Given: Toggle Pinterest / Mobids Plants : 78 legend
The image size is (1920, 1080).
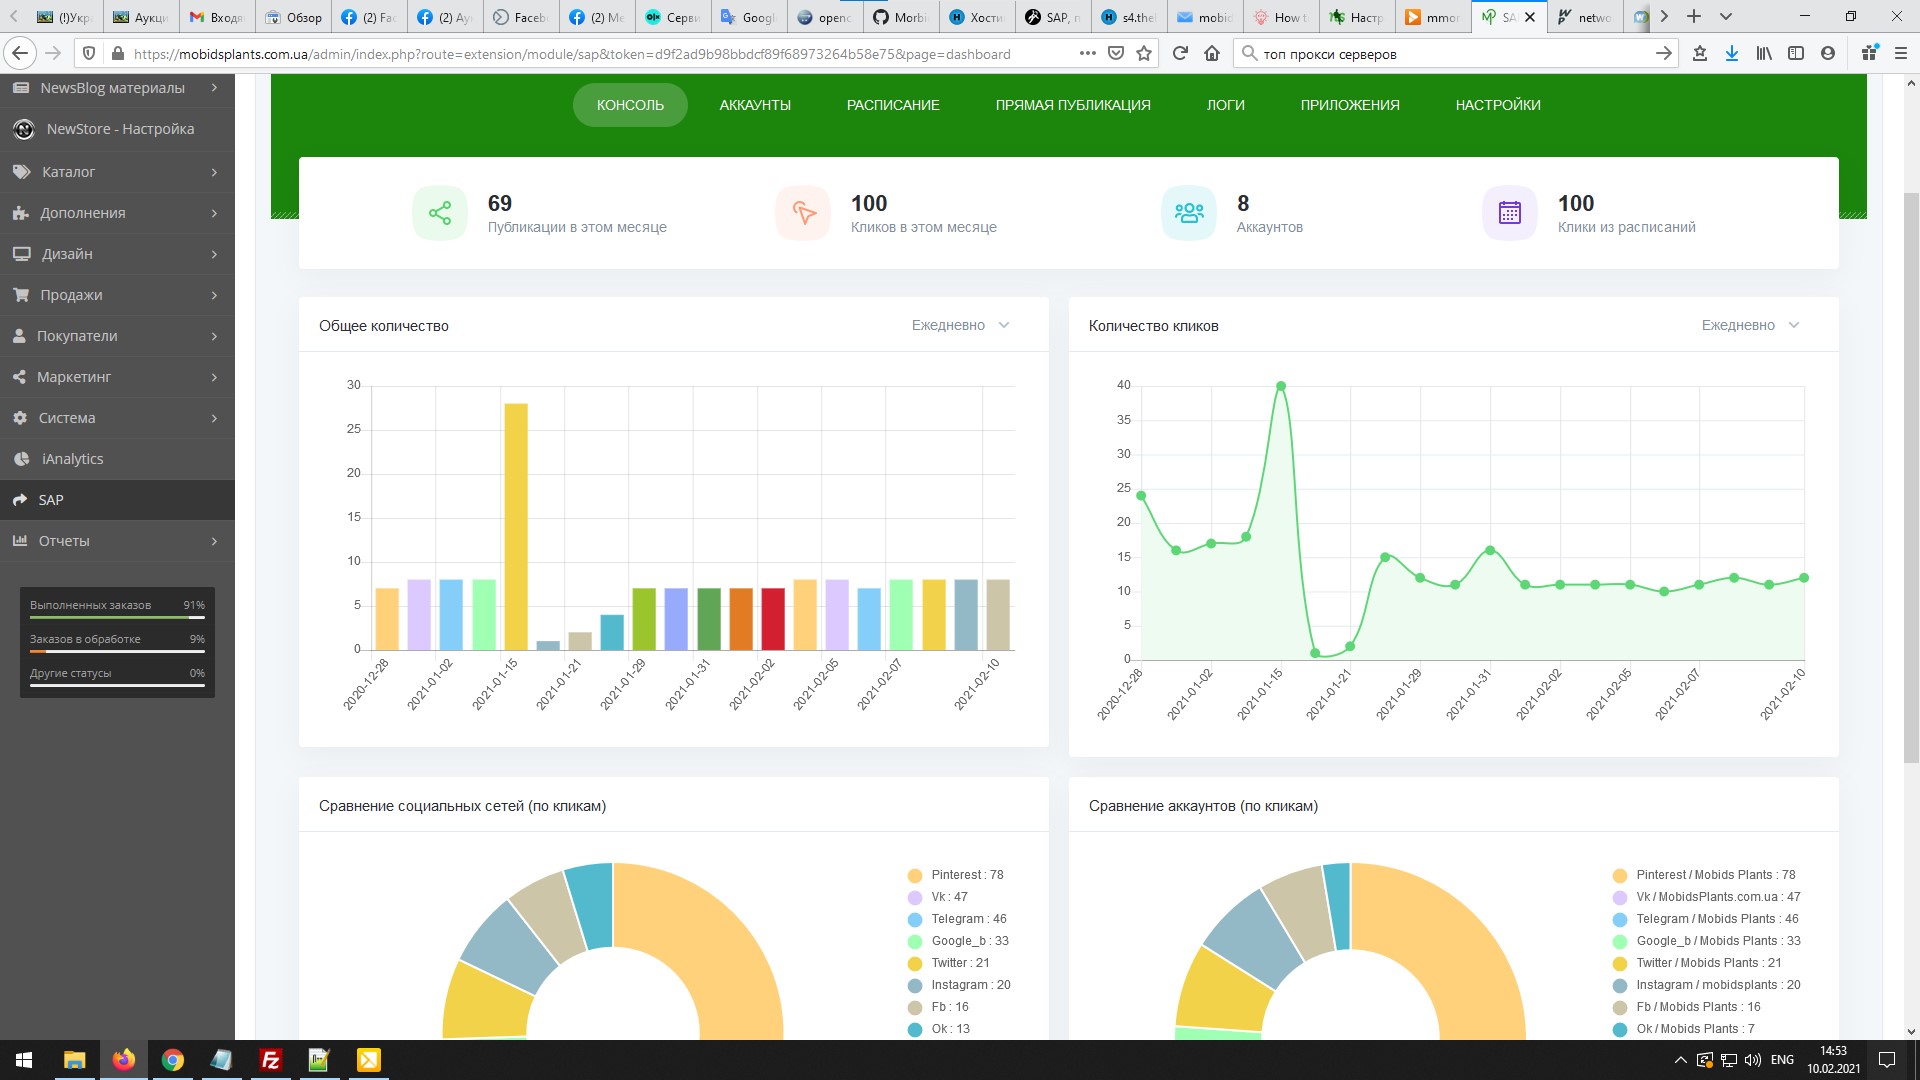Looking at the screenshot, I should point(1704,875).
